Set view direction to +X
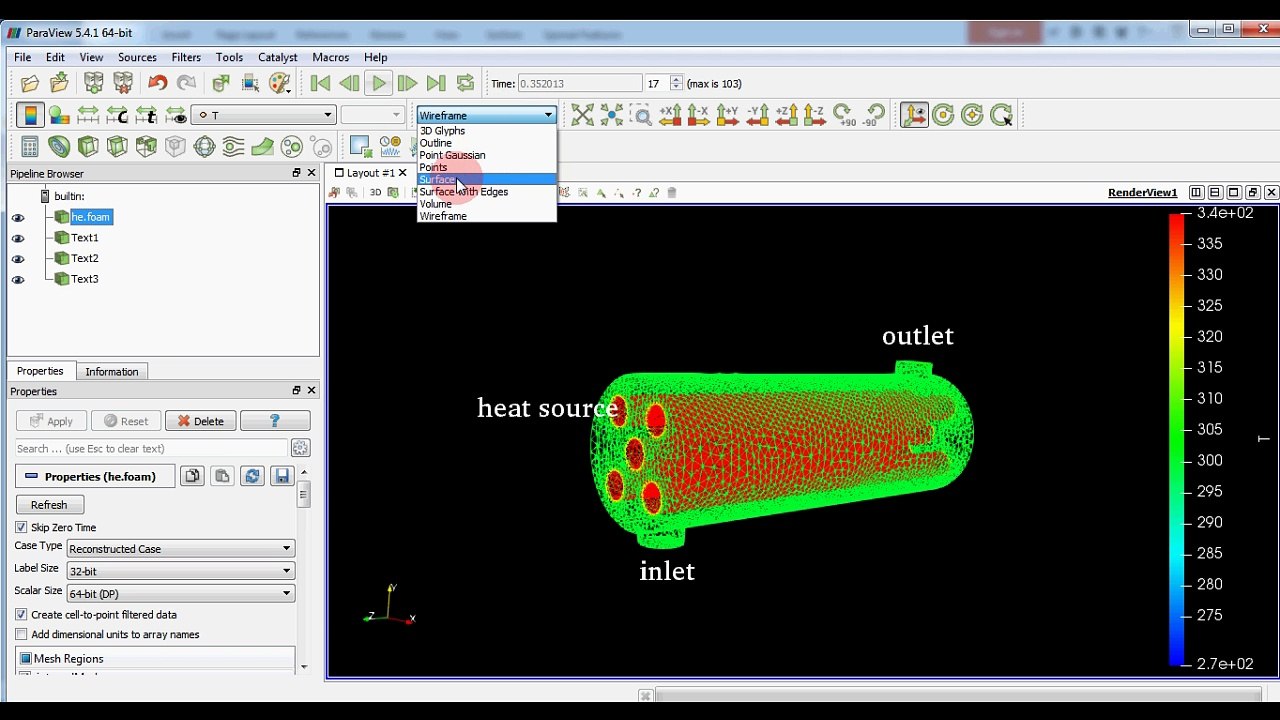Image resolution: width=1280 pixels, height=720 pixels. 670,115
